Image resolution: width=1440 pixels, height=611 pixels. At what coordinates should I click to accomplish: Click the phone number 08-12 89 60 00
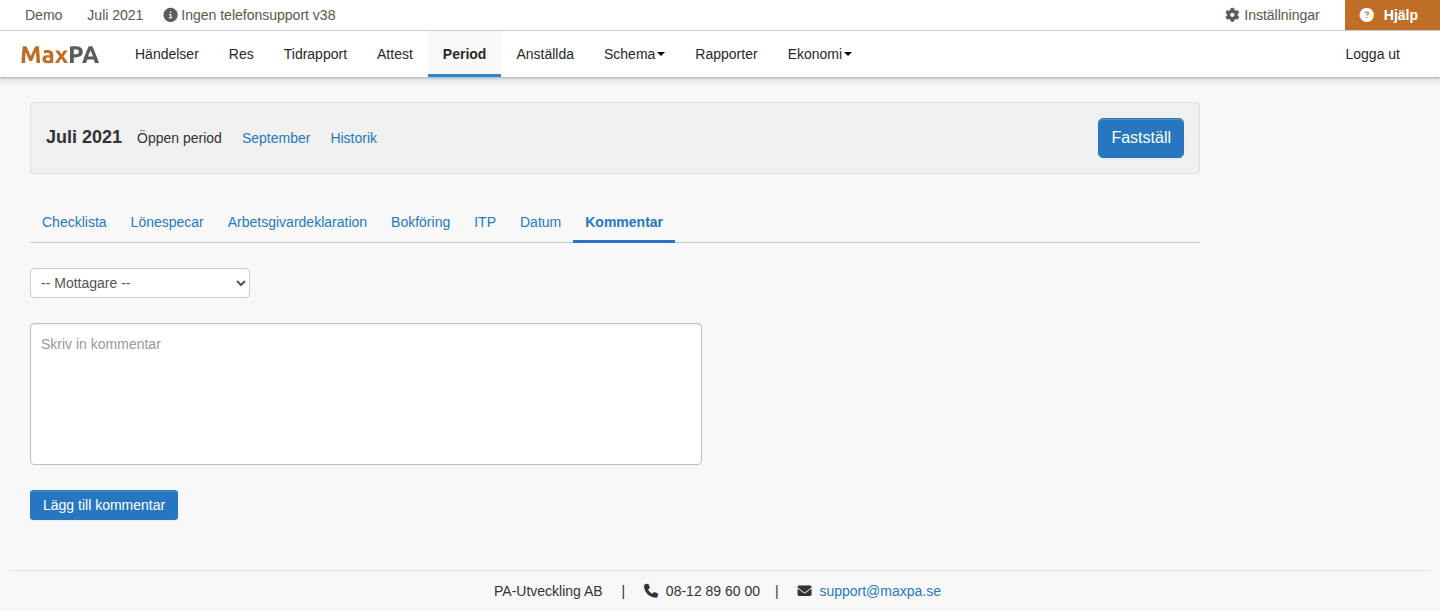pos(713,591)
